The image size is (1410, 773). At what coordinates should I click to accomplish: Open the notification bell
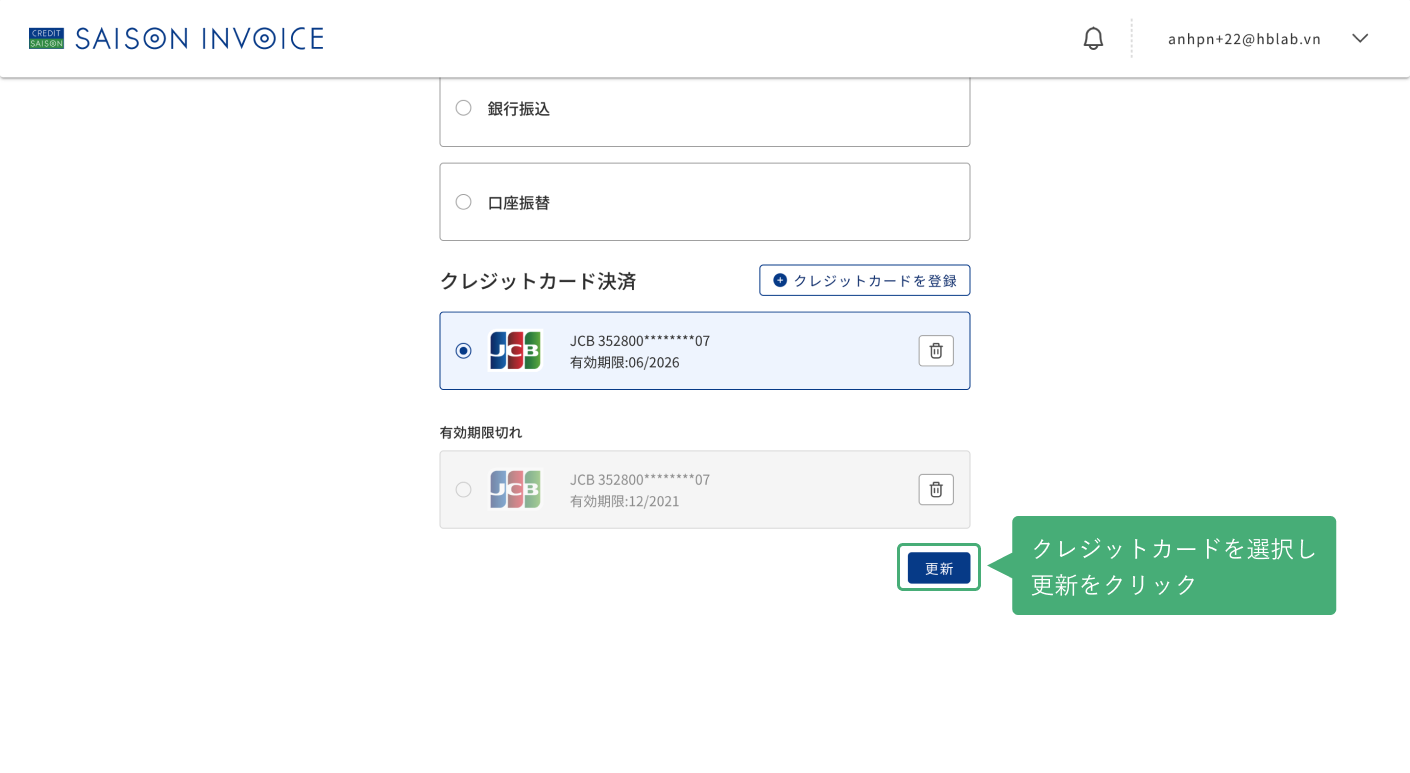tap(1093, 38)
